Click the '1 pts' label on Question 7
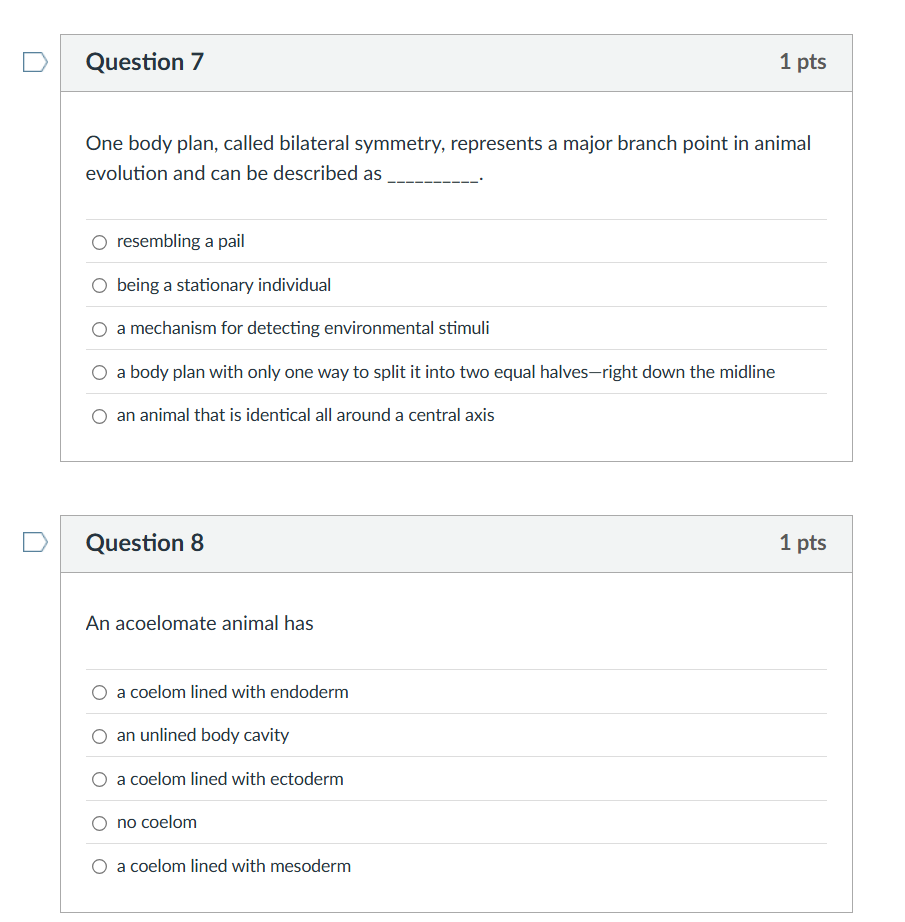Screen dimensions: 905x922 [x=803, y=61]
